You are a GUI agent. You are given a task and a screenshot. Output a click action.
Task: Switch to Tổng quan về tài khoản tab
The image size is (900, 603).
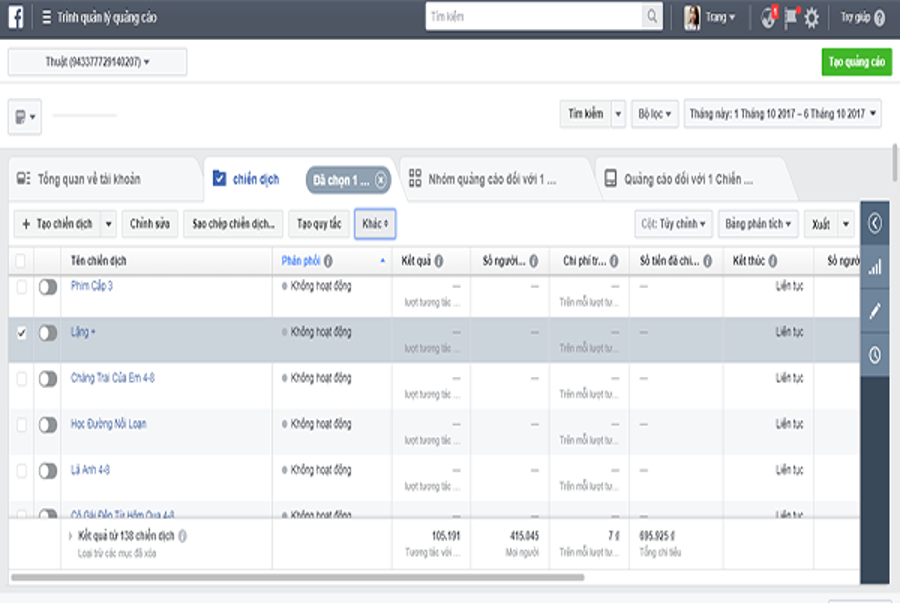pyautogui.click(x=105, y=180)
